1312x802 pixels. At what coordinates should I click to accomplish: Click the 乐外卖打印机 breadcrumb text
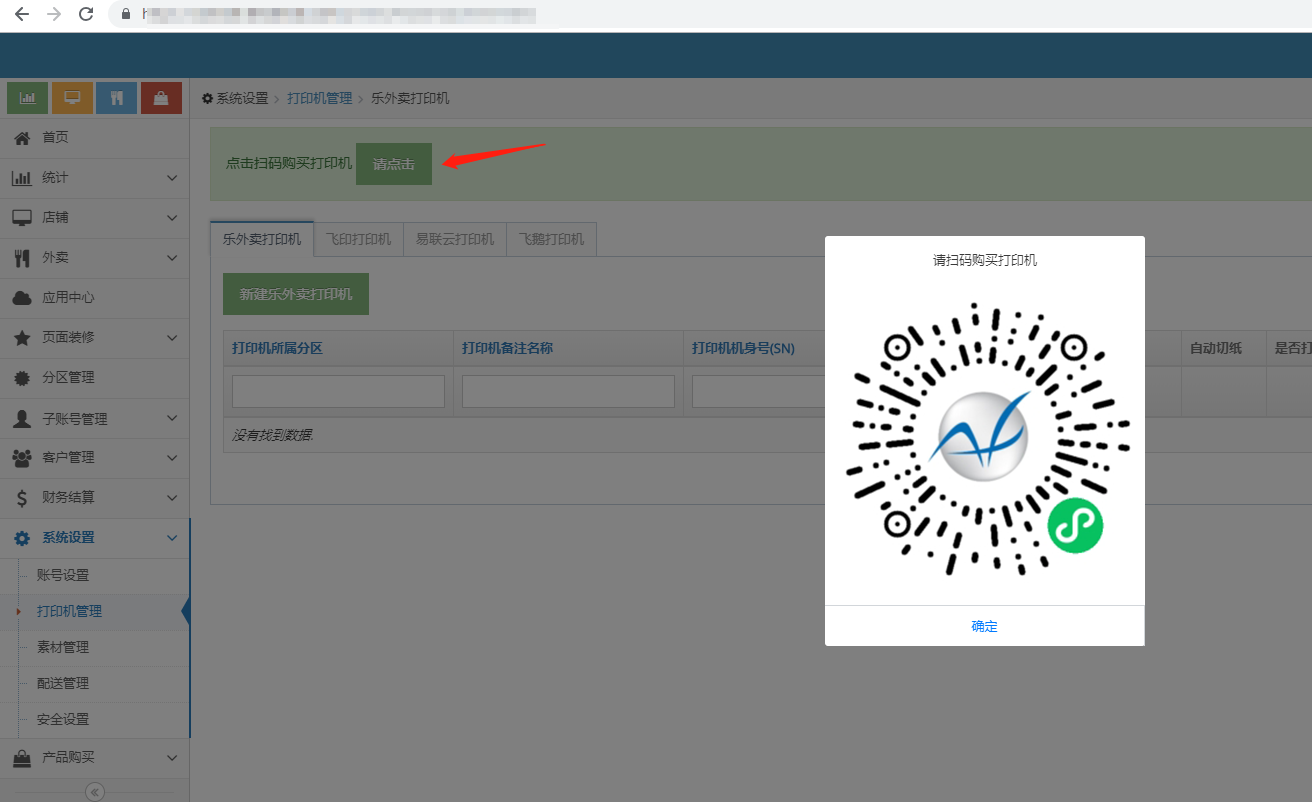(x=410, y=98)
